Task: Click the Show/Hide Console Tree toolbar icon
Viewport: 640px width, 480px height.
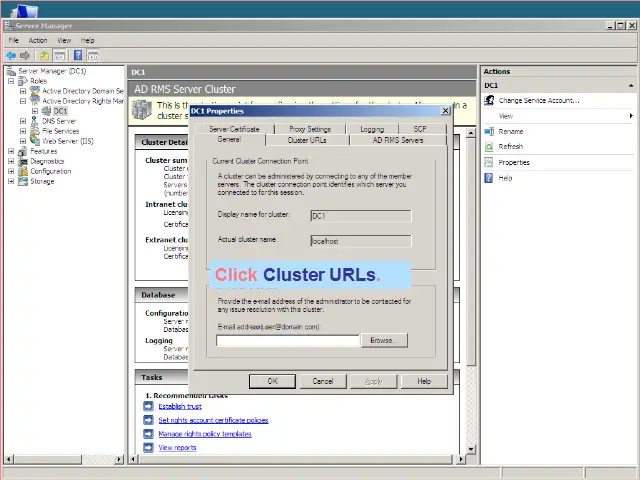Action: point(60,55)
